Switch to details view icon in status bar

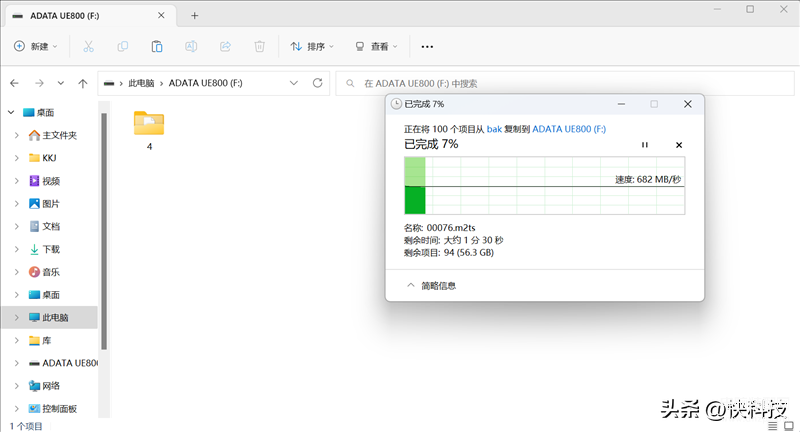772,425
